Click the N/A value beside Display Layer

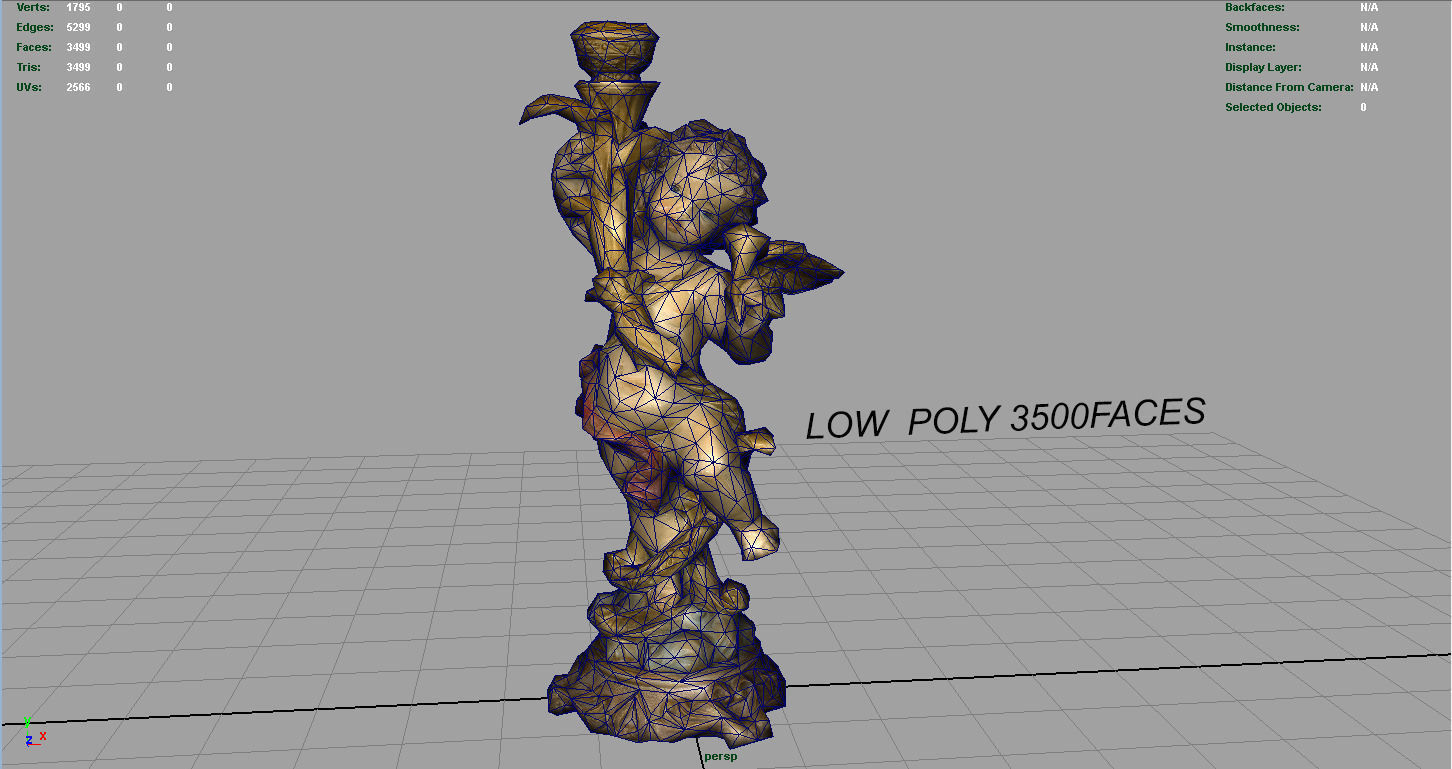[1369, 67]
